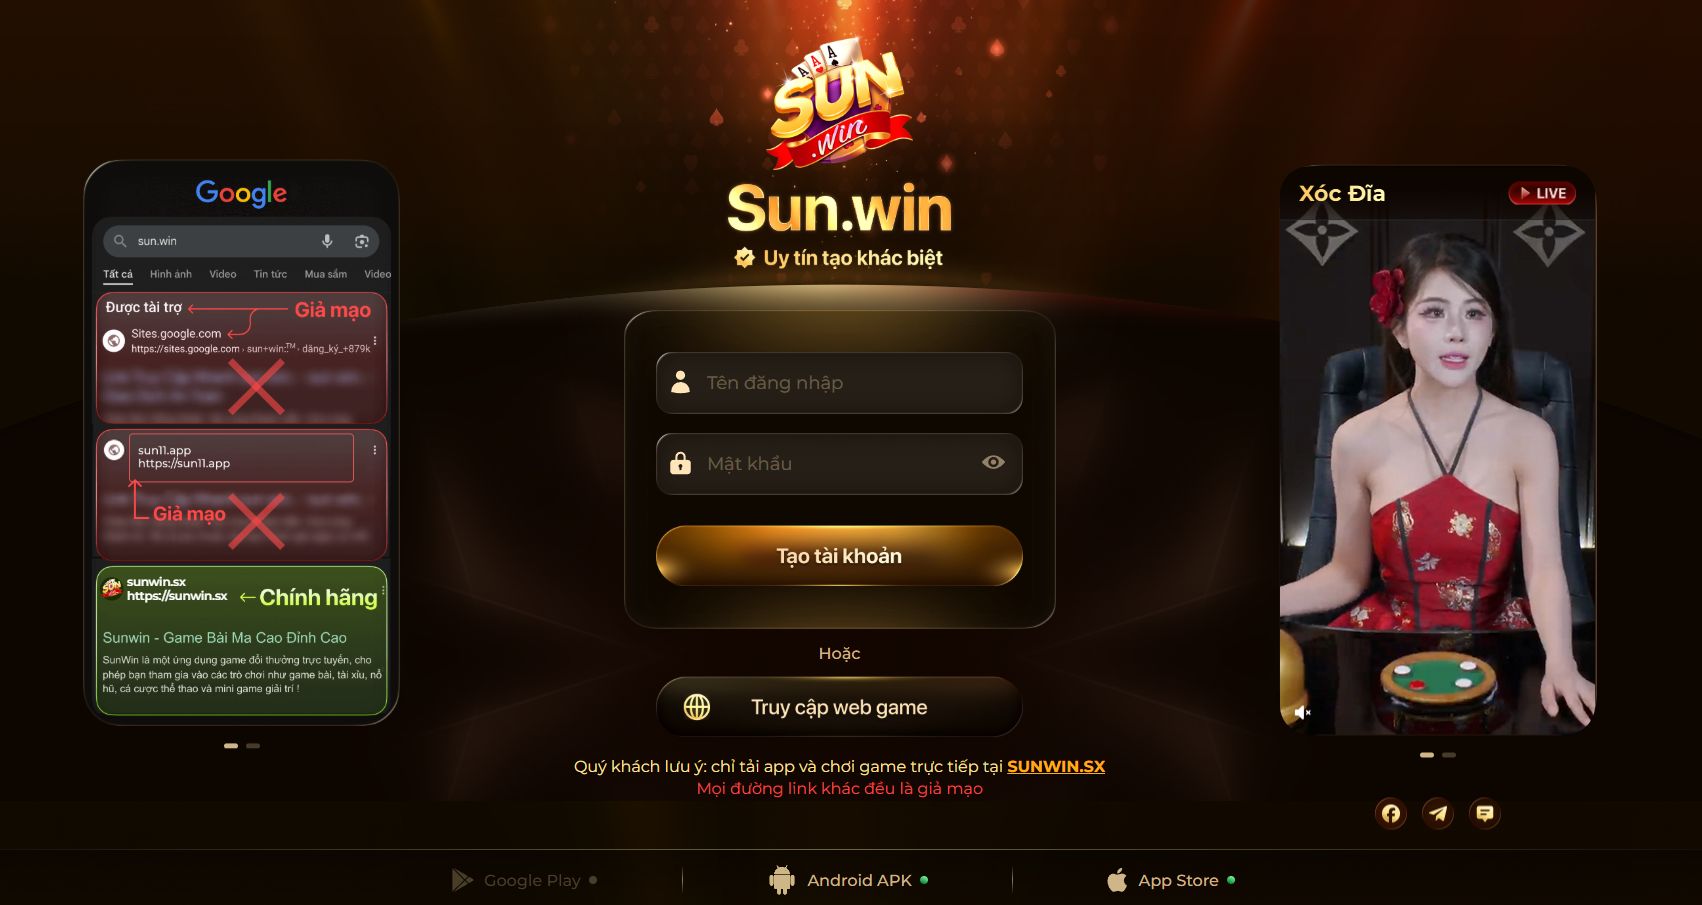Image resolution: width=1702 pixels, height=905 pixels.
Task: Click the Sun.win logo at top
Action: coord(840,104)
